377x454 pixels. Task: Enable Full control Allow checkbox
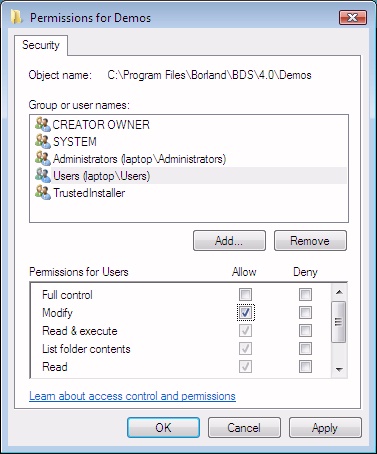245,295
